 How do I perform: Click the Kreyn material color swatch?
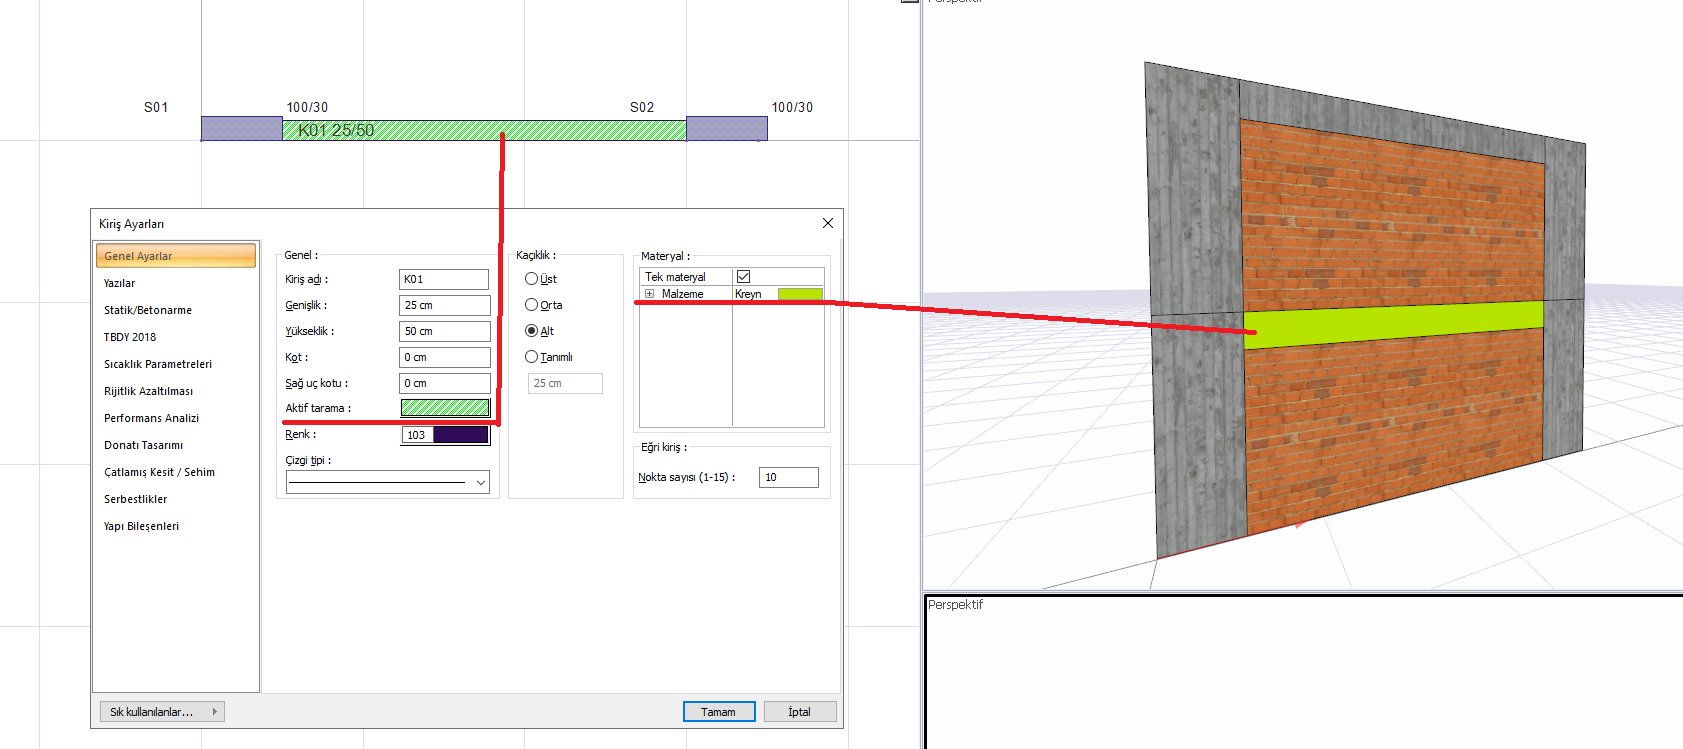[799, 294]
